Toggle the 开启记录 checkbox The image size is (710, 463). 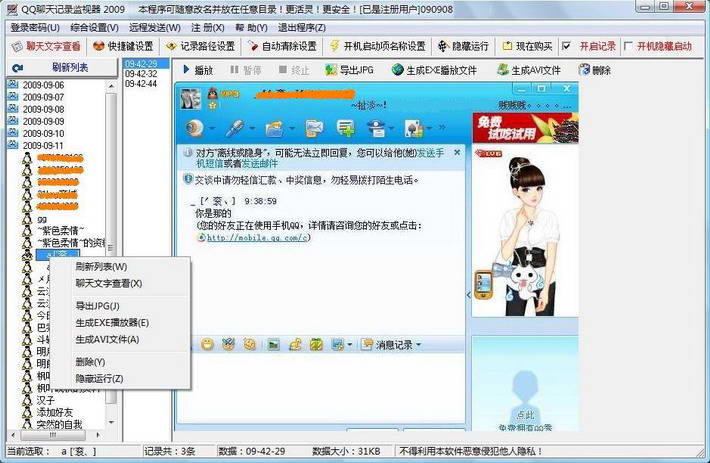pyautogui.click(x=566, y=46)
